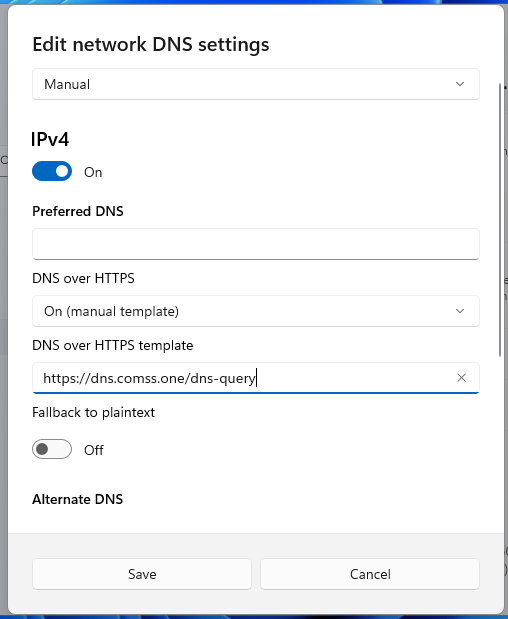The width and height of the screenshot is (508, 619).
Task: Clear the DNS over HTTPS template field
Action: (x=461, y=378)
